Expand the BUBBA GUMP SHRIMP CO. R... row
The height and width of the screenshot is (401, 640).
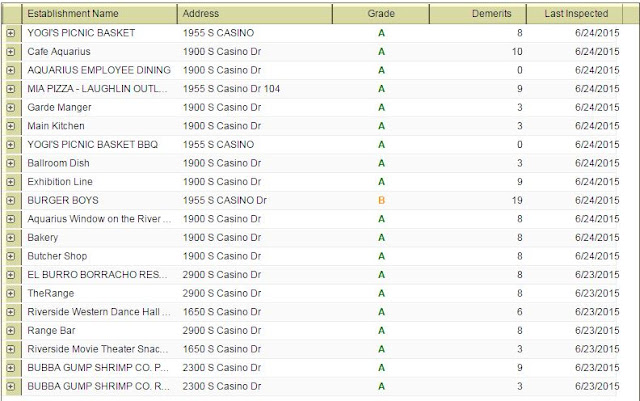click(x=11, y=386)
